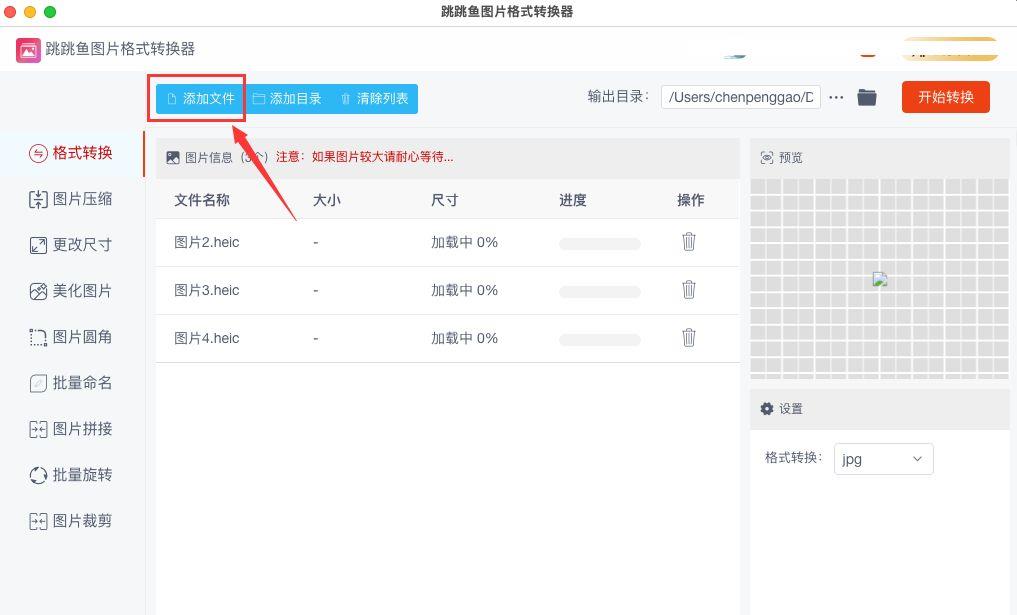Open the 图片拼接 stitching tool

click(70, 429)
